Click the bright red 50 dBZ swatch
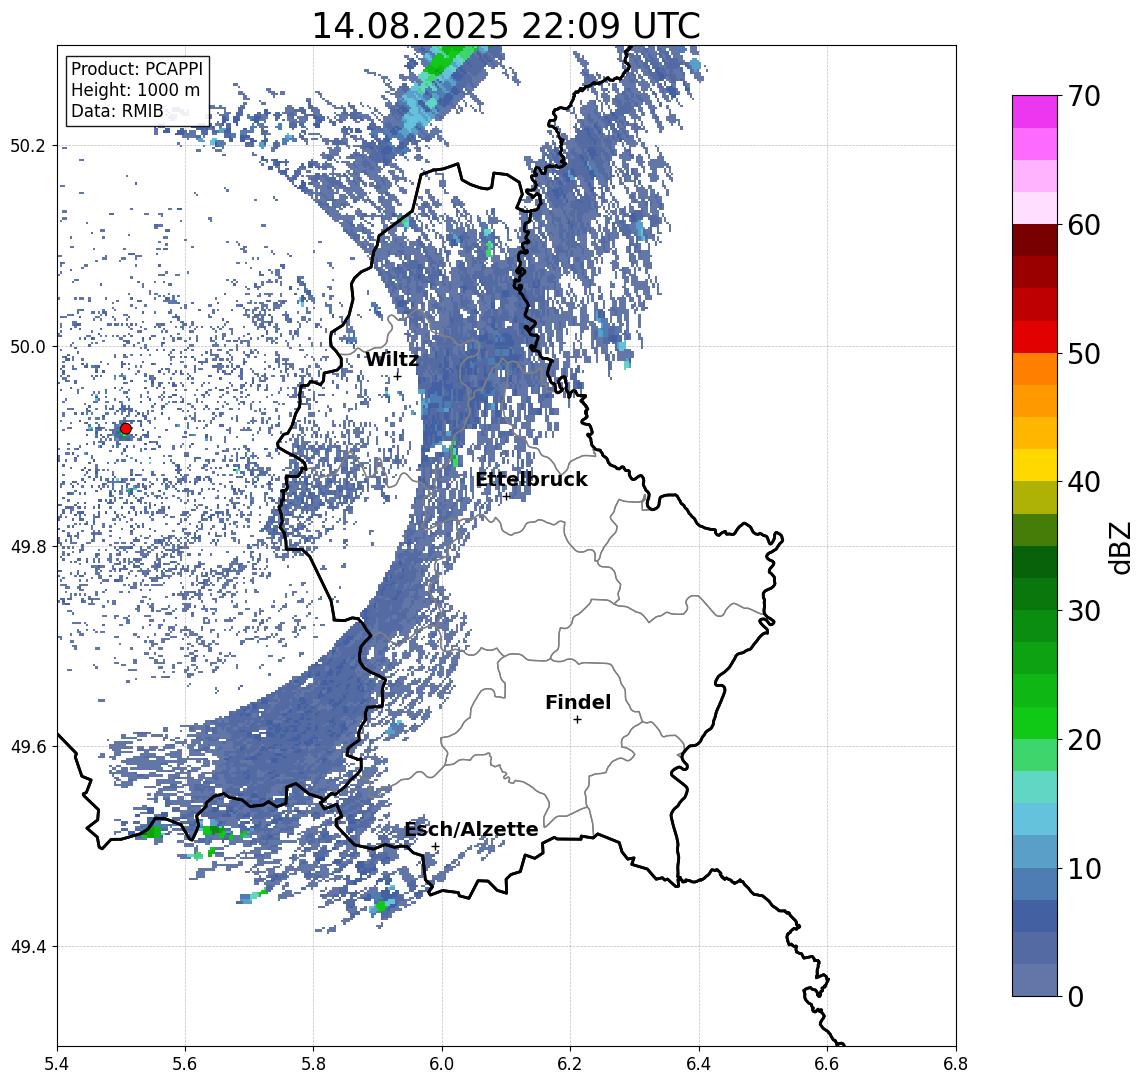The width and height of the screenshot is (1145, 1084). point(1035,337)
